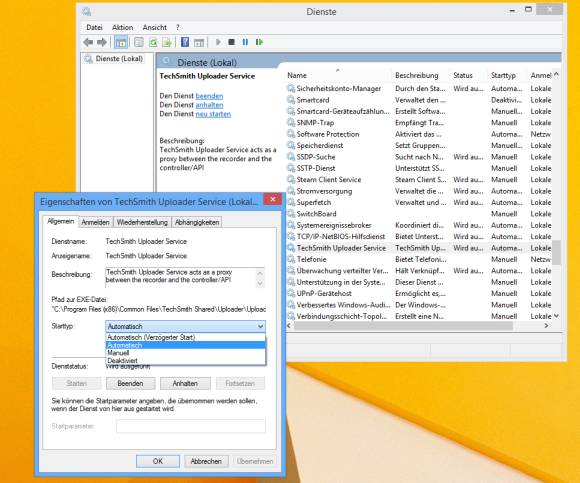Open the Aktion menu
This screenshot has width=580, height=483.
(x=122, y=27)
